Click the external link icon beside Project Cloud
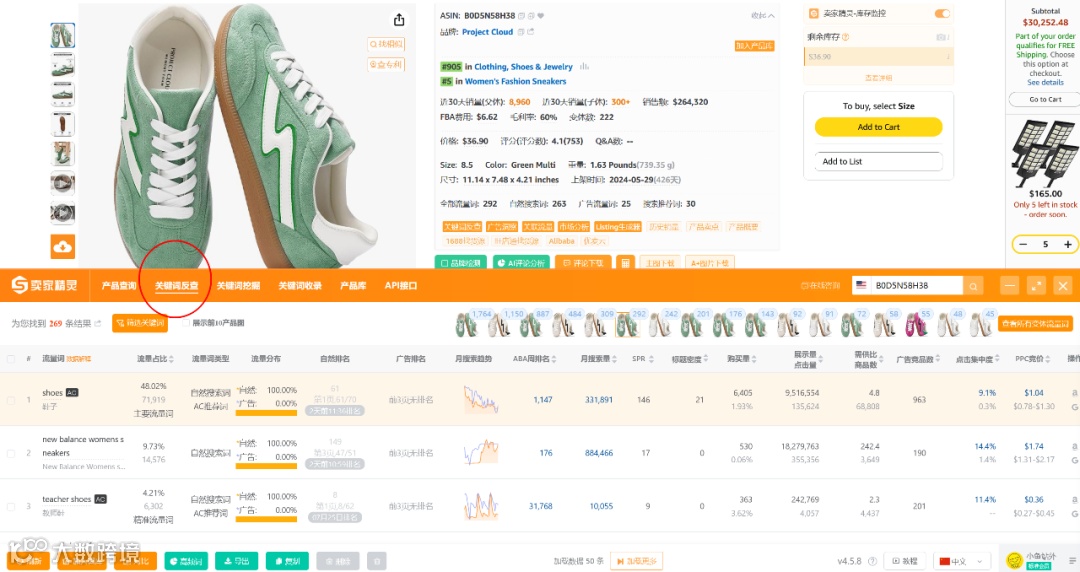 point(531,32)
